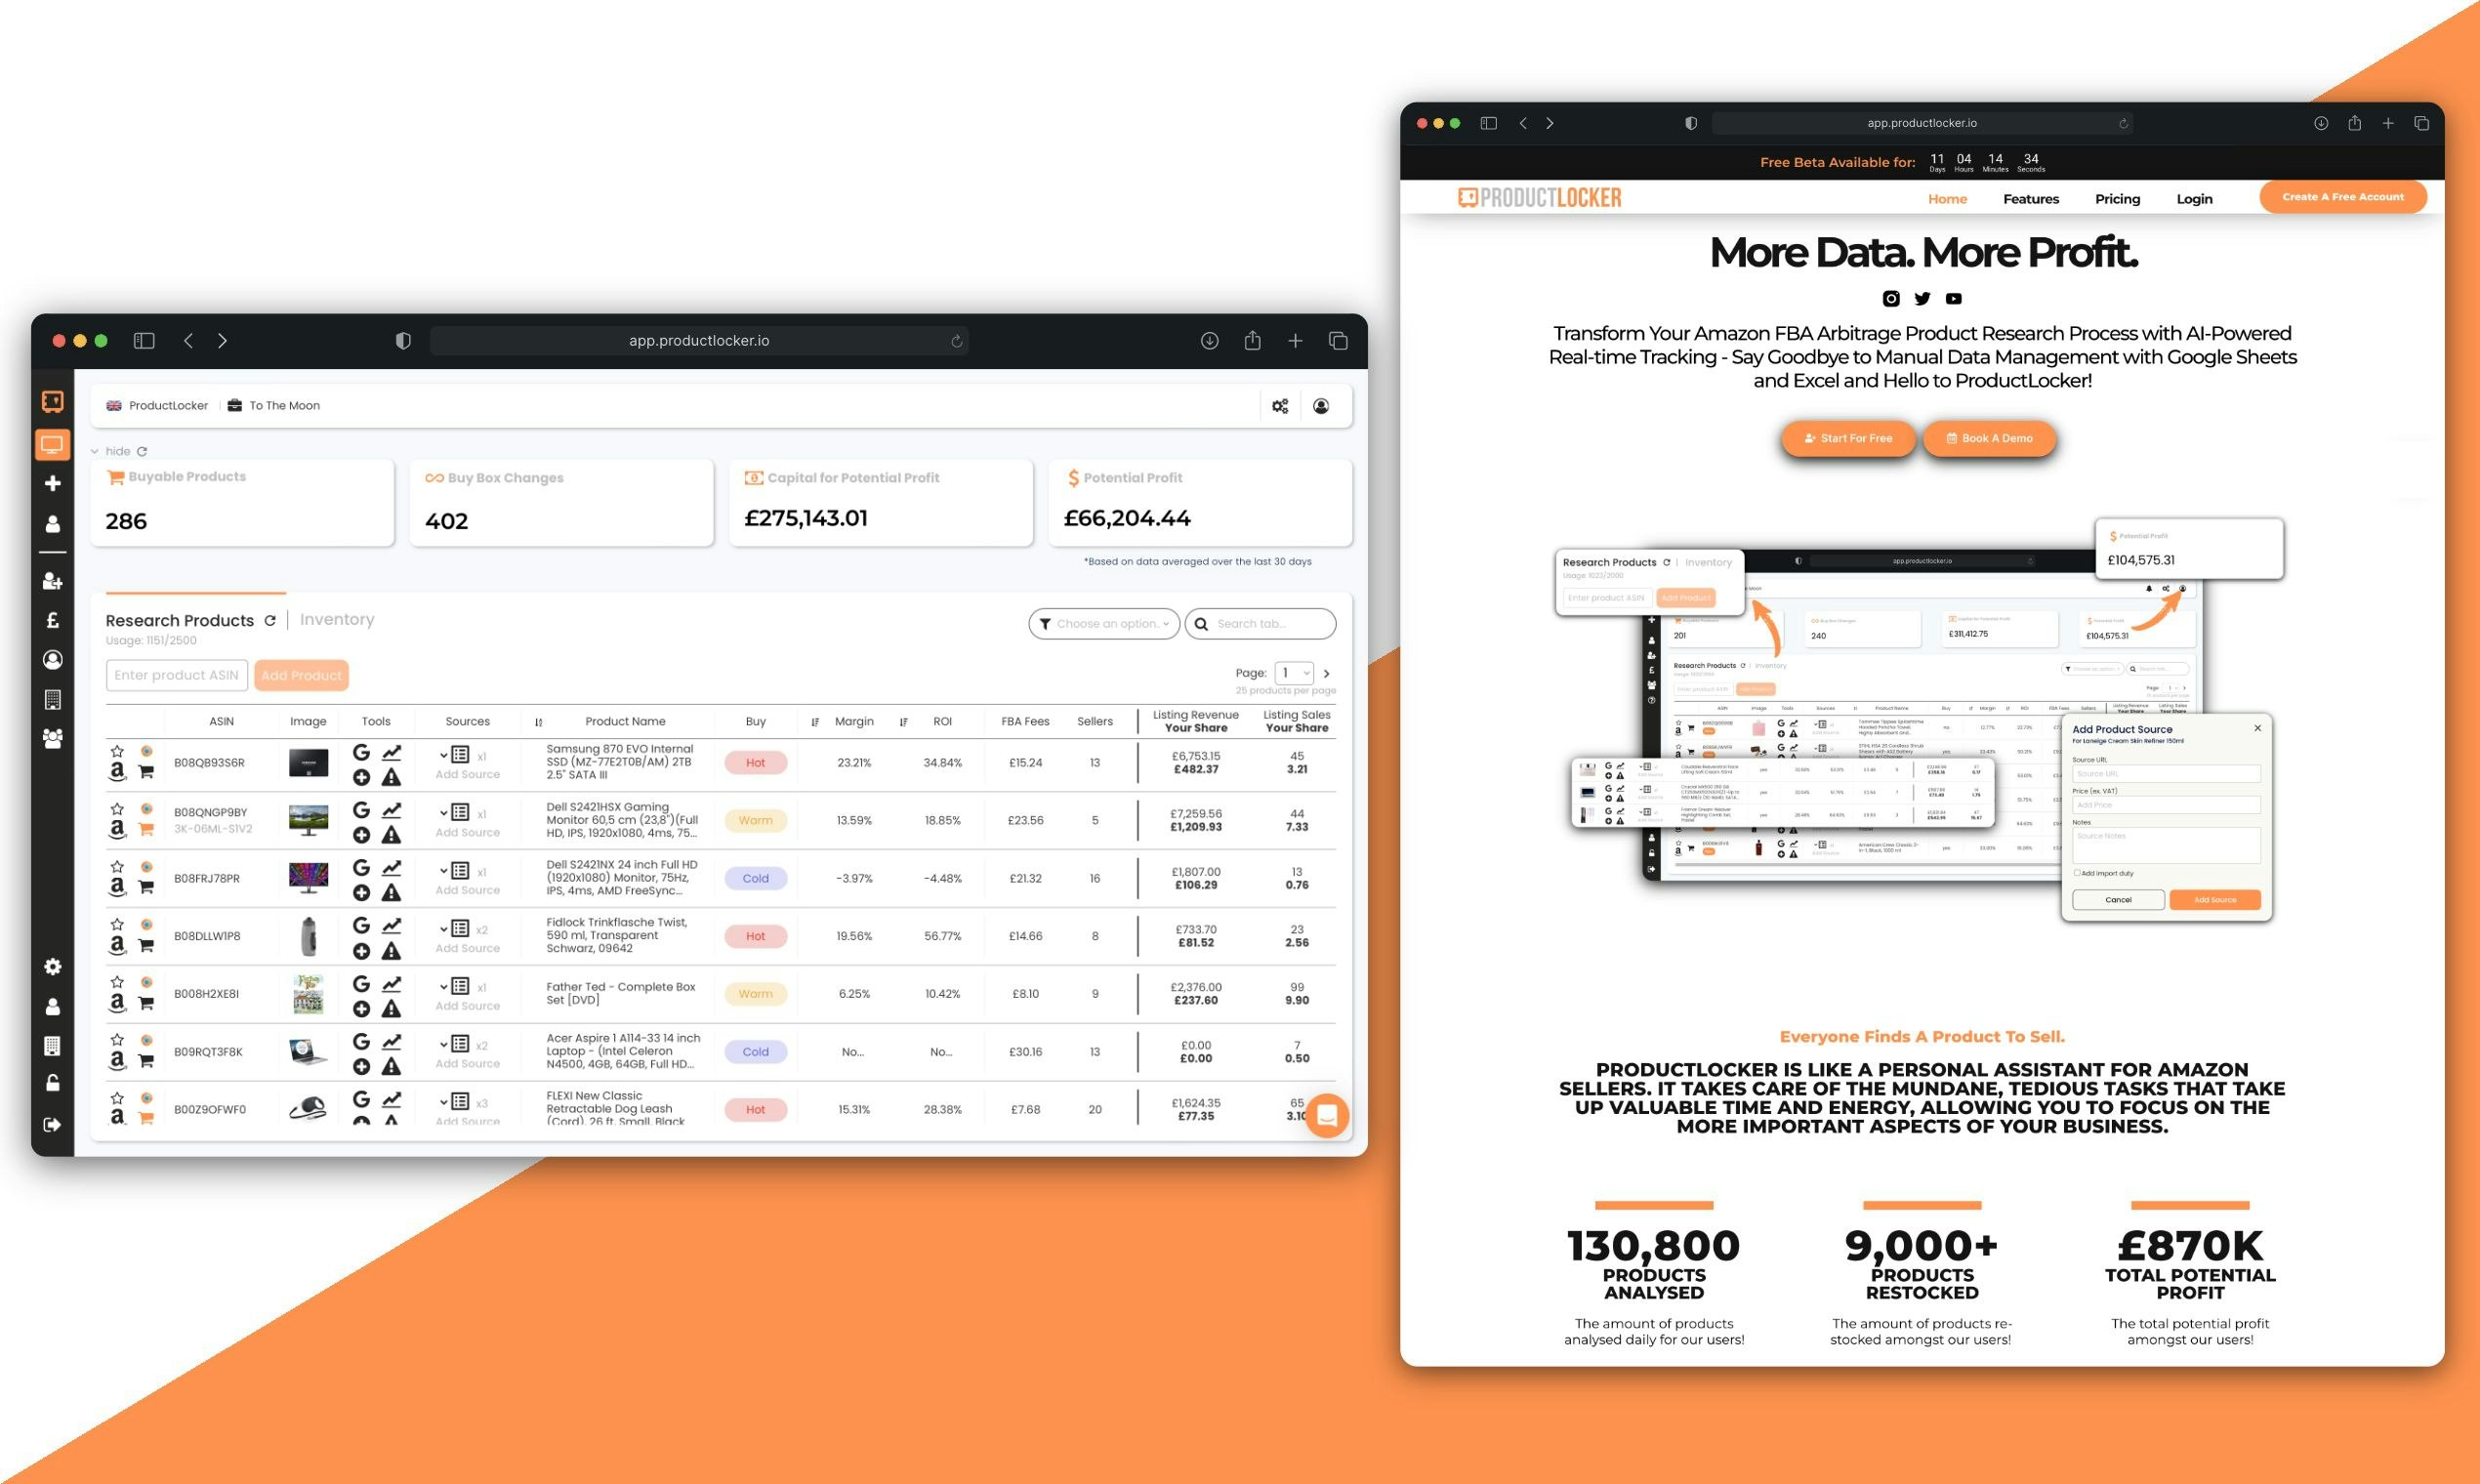
Task: Click the warning triangle icon for Fidlock Trinkflasche
Action: click(392, 951)
